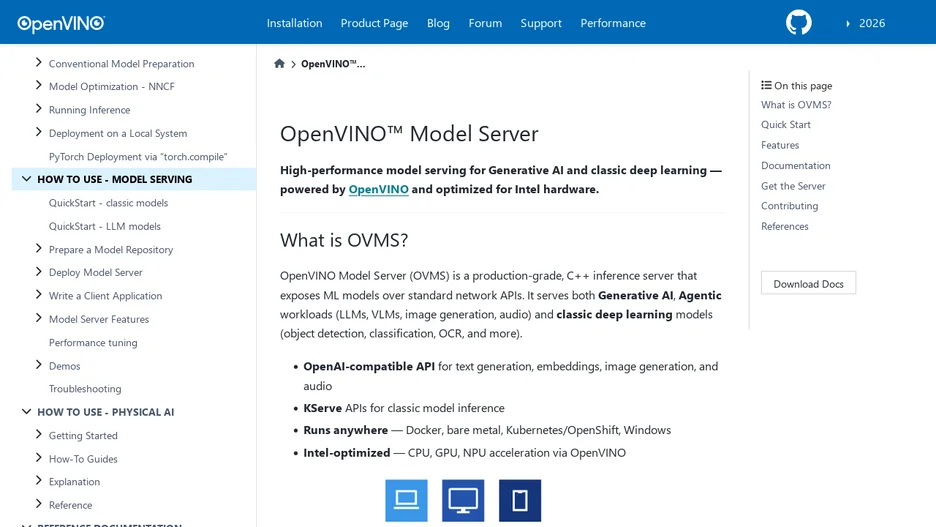Jump to Features on this page
Screen dimensions: 936x527
[x=780, y=145]
